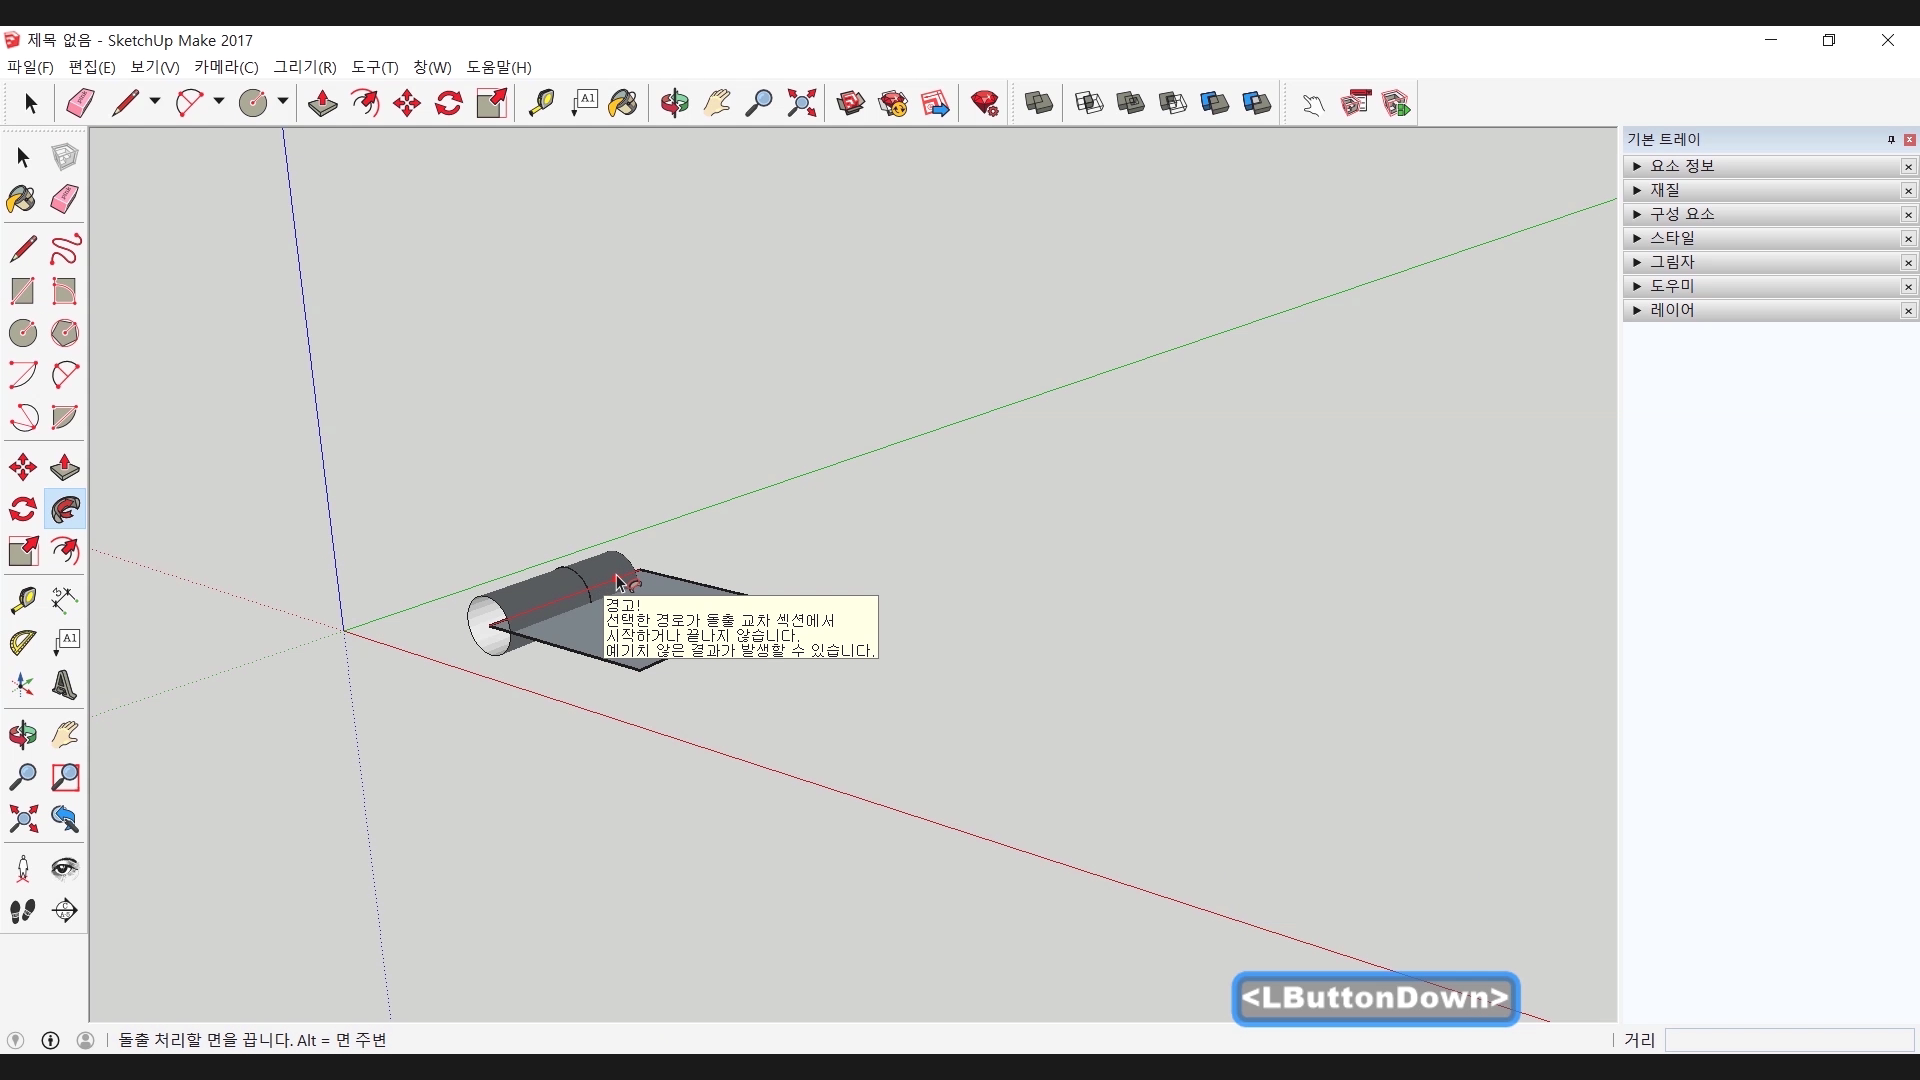Close the 스타일 panel with its X
Image resolution: width=1920 pixels, height=1080 pixels.
[x=1908, y=239]
